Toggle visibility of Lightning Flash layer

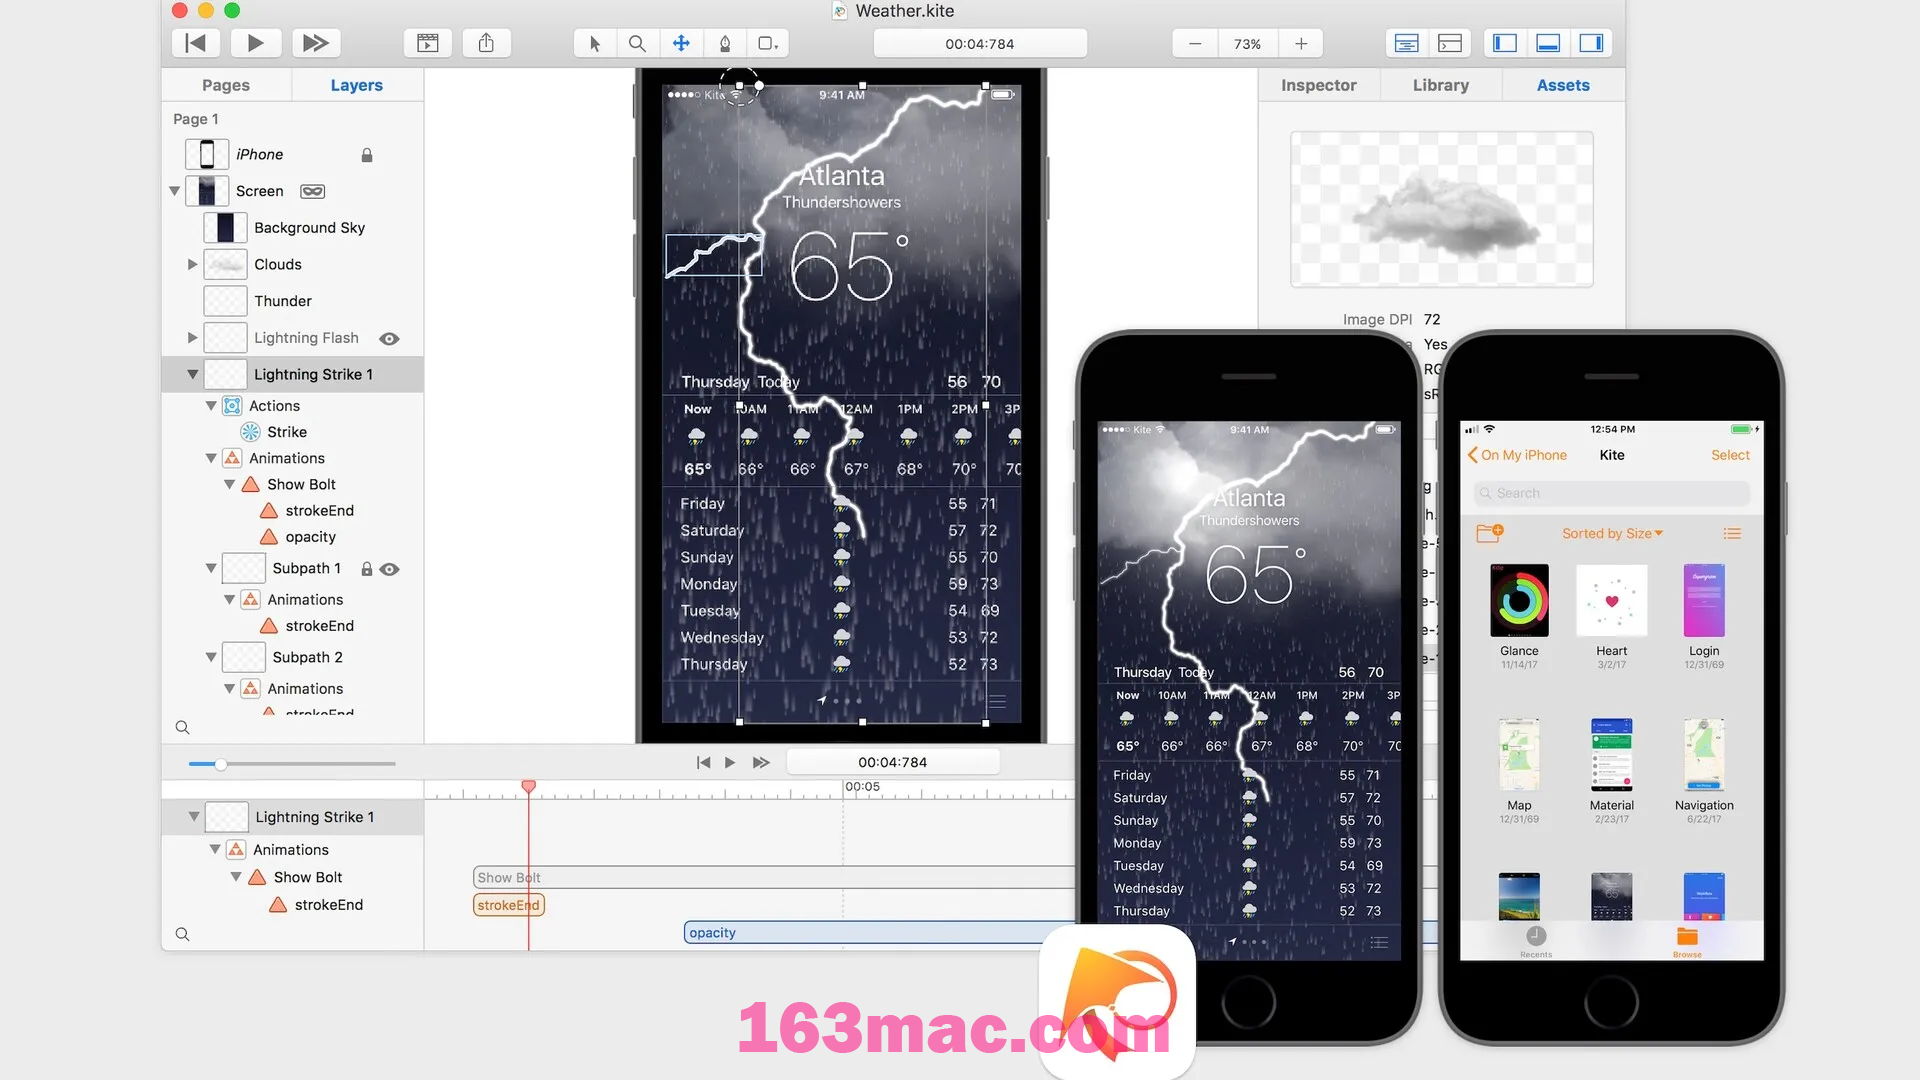[389, 338]
